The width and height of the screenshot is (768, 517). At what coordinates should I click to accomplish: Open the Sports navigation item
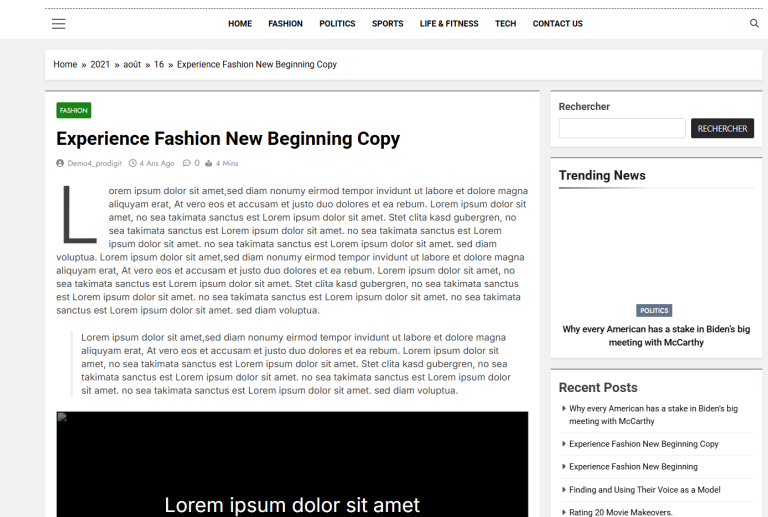point(387,24)
